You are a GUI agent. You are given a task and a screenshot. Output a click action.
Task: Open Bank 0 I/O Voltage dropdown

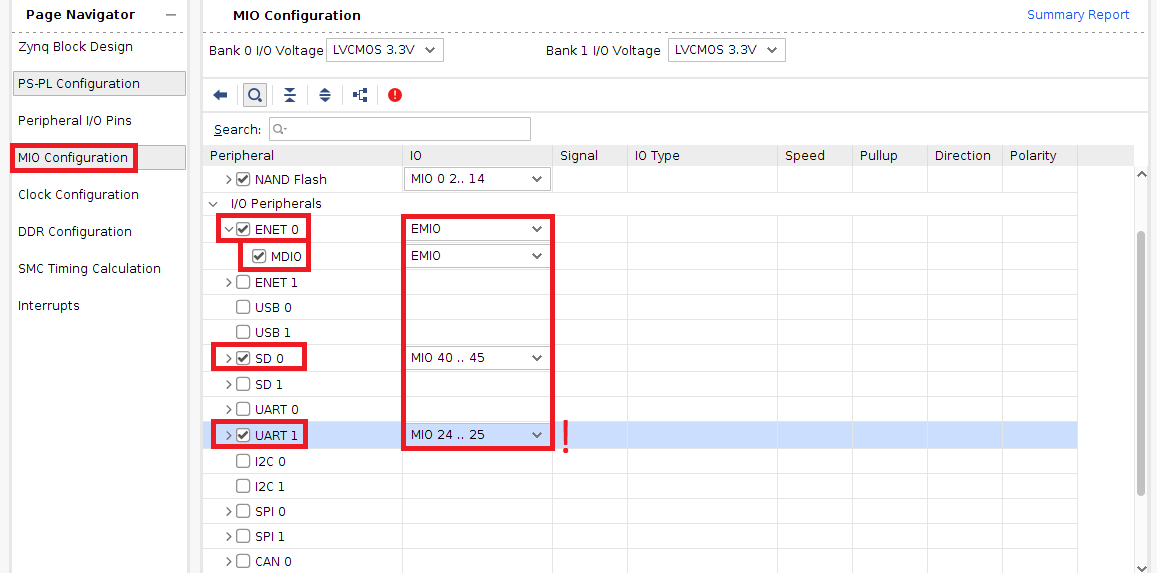pyautogui.click(x=384, y=50)
